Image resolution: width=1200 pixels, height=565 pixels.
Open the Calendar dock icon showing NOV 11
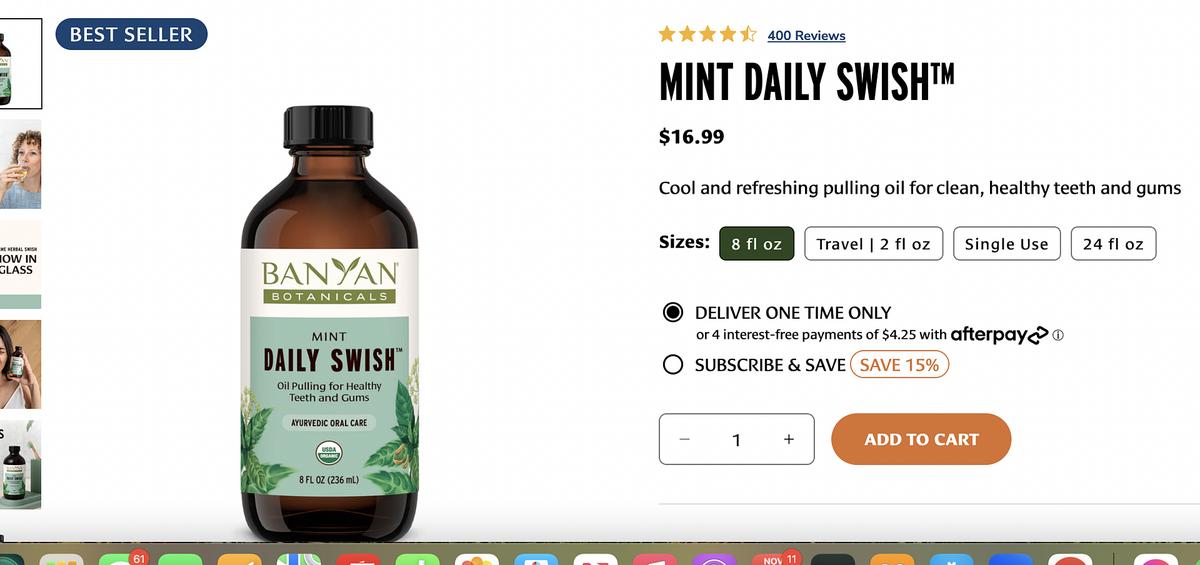coord(777,558)
